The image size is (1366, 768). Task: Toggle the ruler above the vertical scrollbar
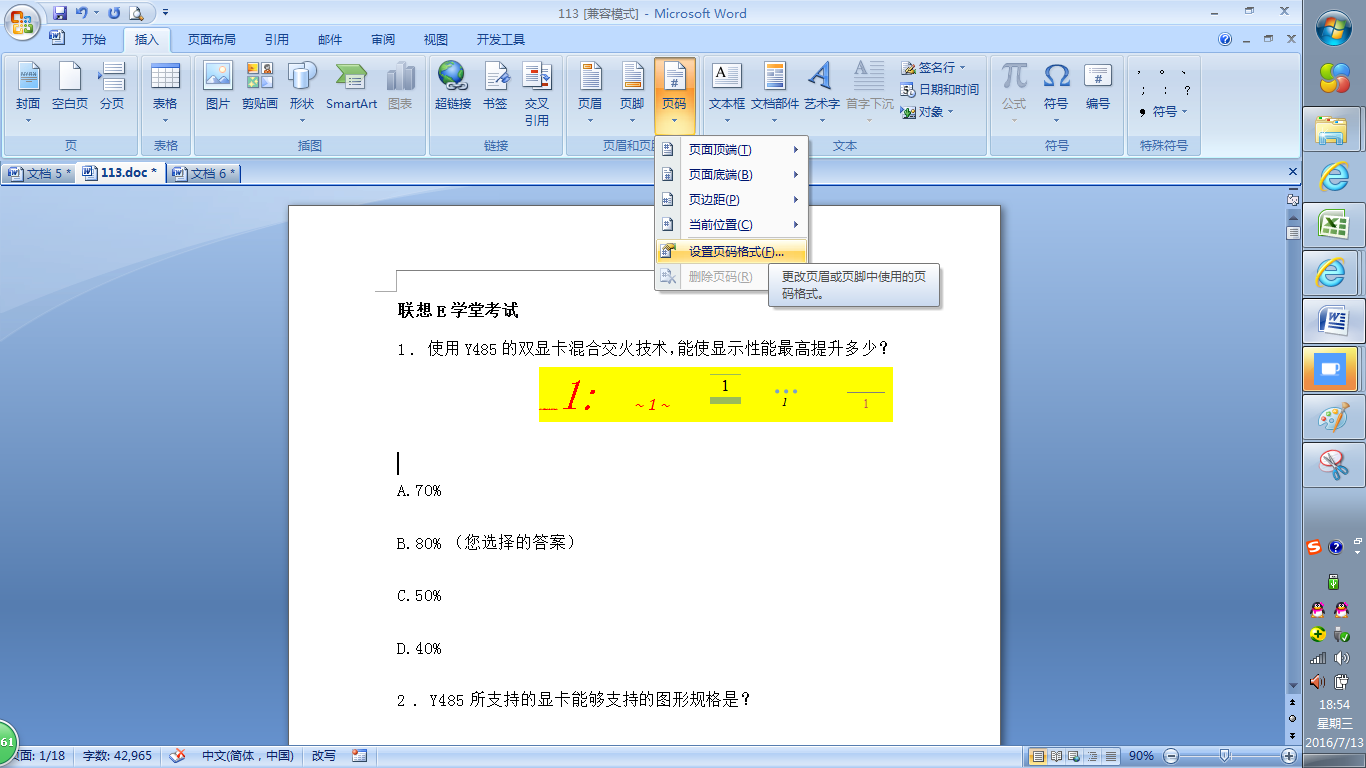pos(1292,199)
